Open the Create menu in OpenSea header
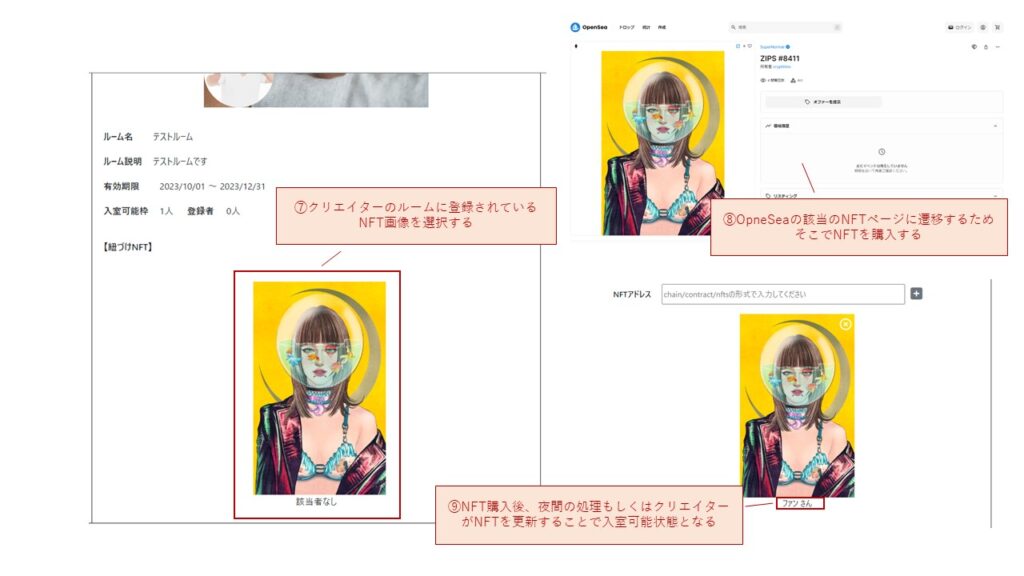1024x576 pixels. click(x=662, y=27)
